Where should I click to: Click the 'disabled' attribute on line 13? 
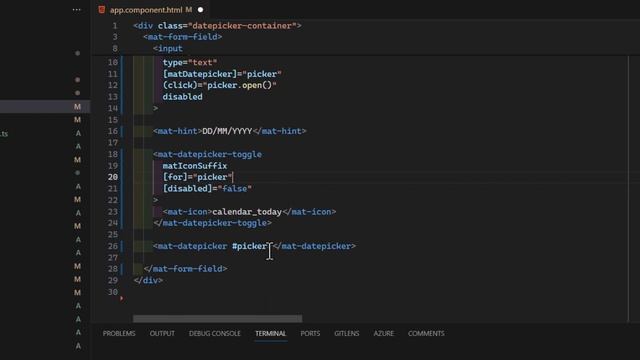tap(182, 97)
